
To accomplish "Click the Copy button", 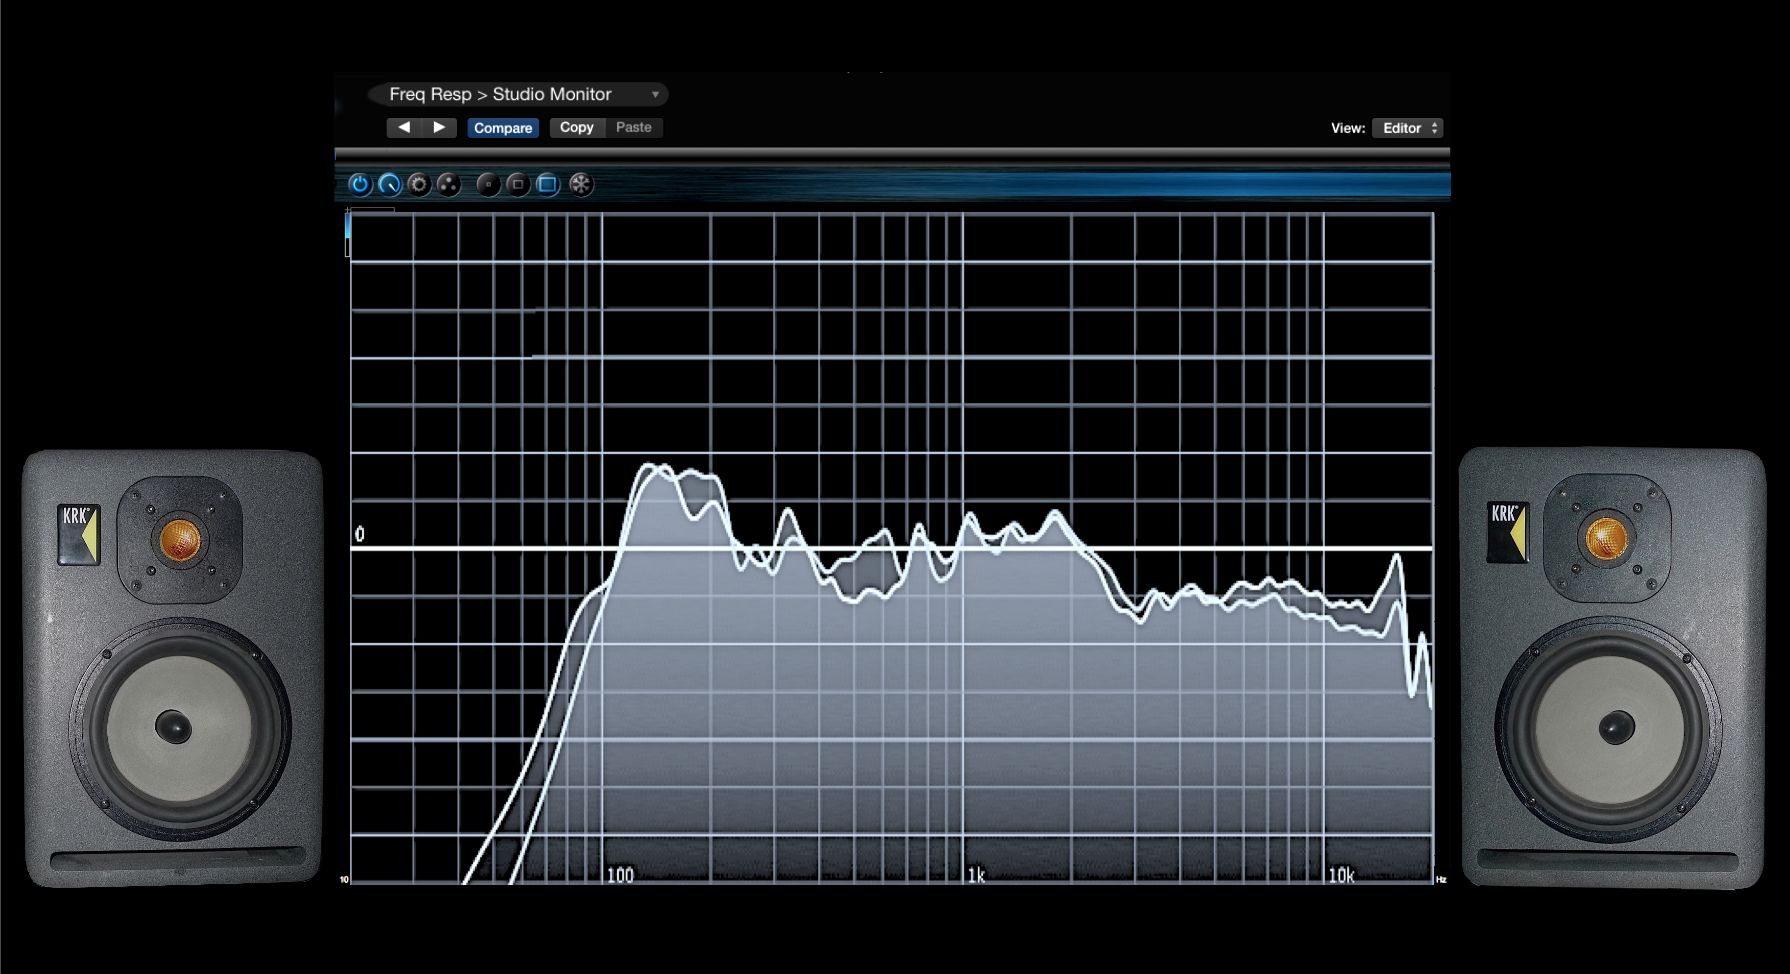I will coord(577,127).
